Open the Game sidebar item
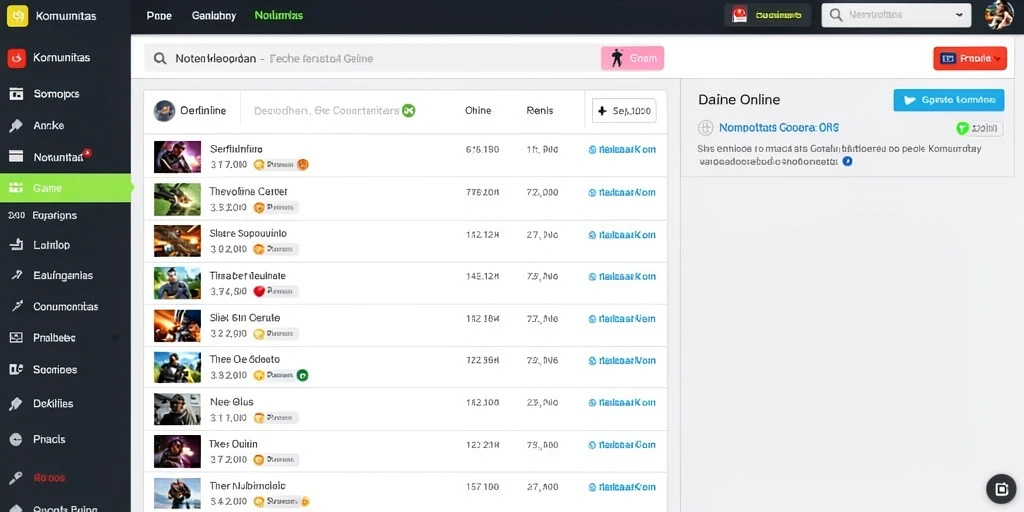The width and height of the screenshot is (1024, 512). click(x=65, y=188)
